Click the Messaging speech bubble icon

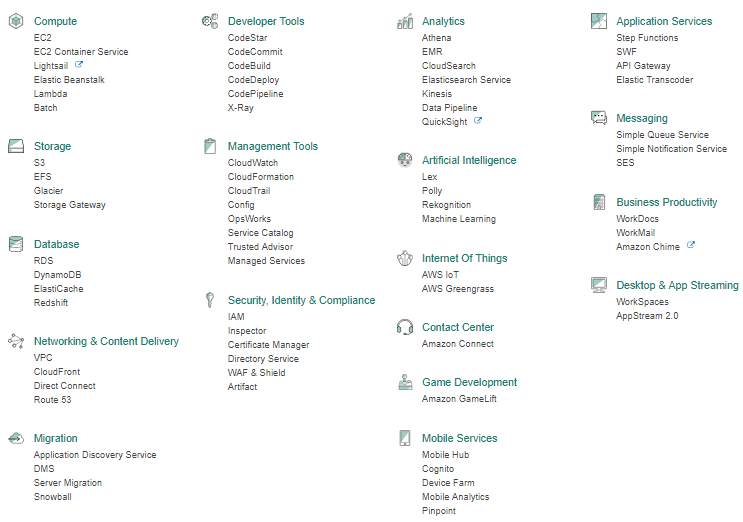pos(599,117)
